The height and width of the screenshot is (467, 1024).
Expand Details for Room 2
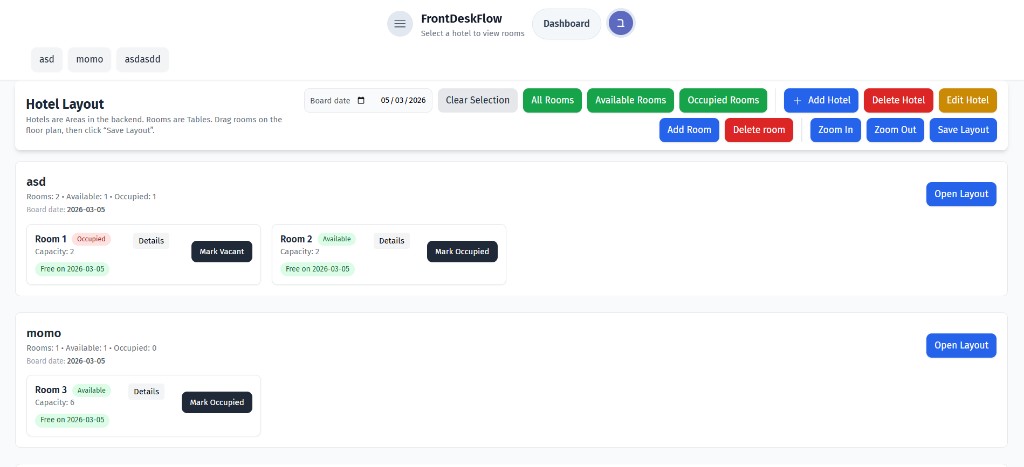point(391,241)
